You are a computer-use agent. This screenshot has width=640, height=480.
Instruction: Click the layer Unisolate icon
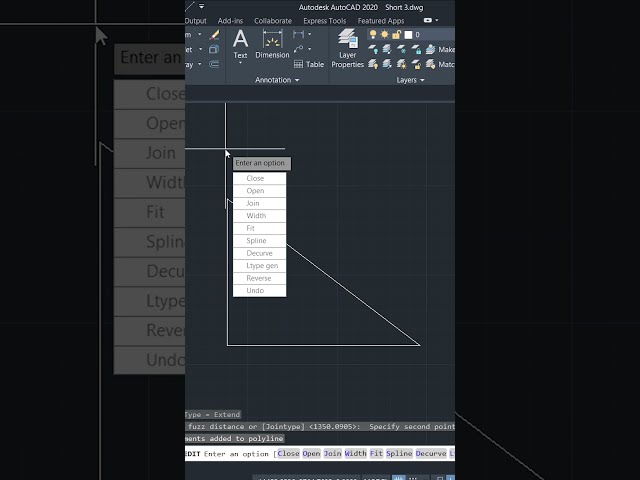pos(387,64)
